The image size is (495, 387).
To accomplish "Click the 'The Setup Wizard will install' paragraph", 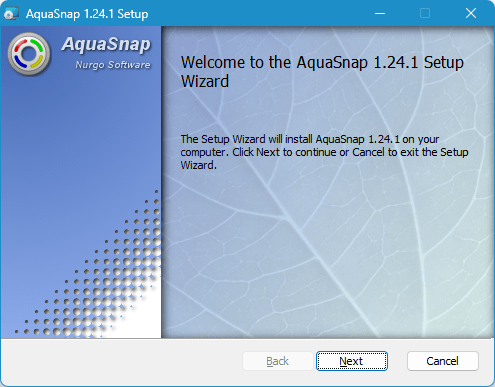I will [x=324, y=152].
